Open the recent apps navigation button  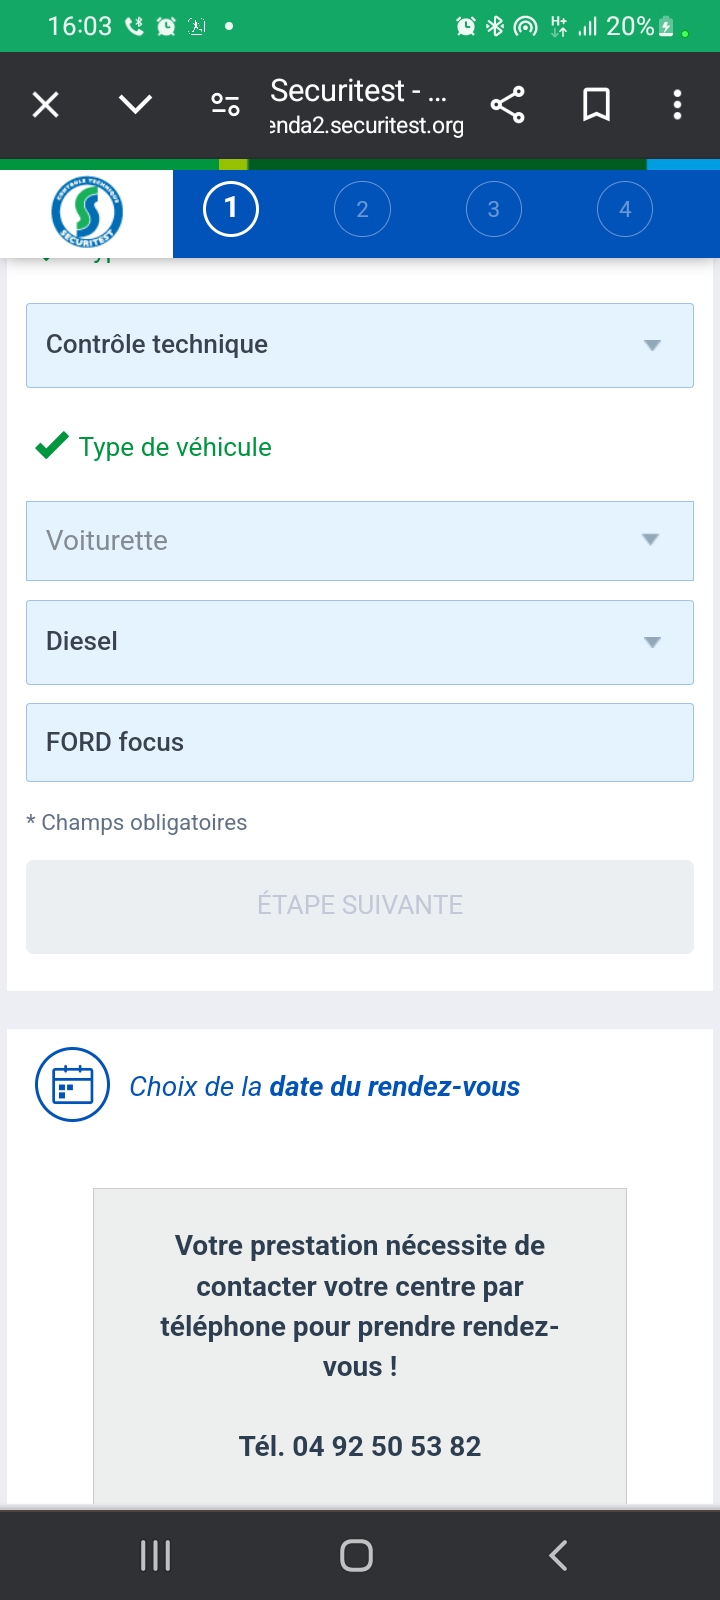pyautogui.click(x=156, y=1555)
